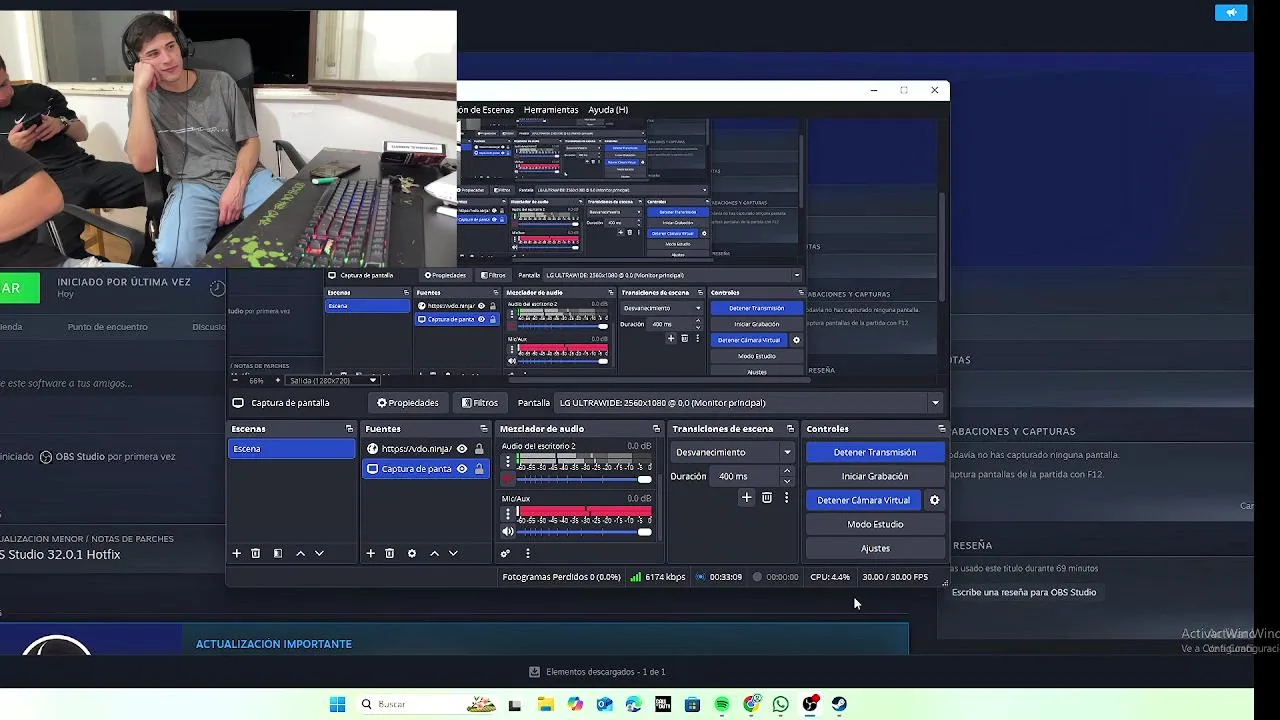1280x720 pixels.
Task: Toggle visibility of https://vdo.ninja source
Action: point(462,449)
